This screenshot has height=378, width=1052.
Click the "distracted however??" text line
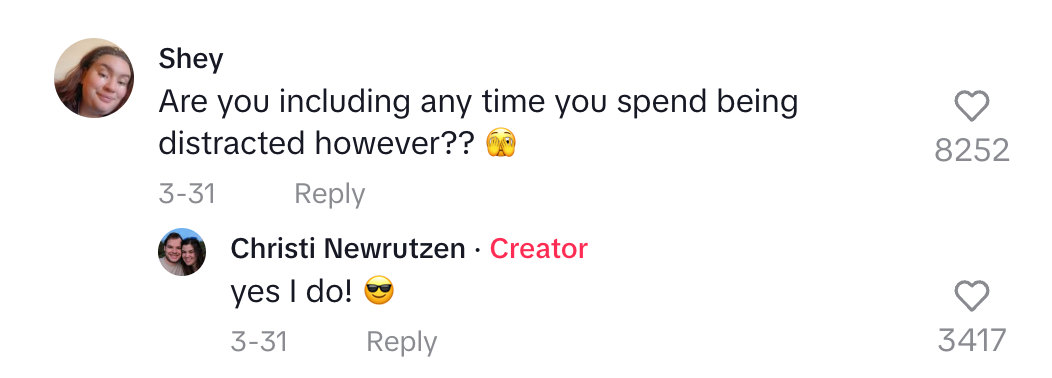316,143
